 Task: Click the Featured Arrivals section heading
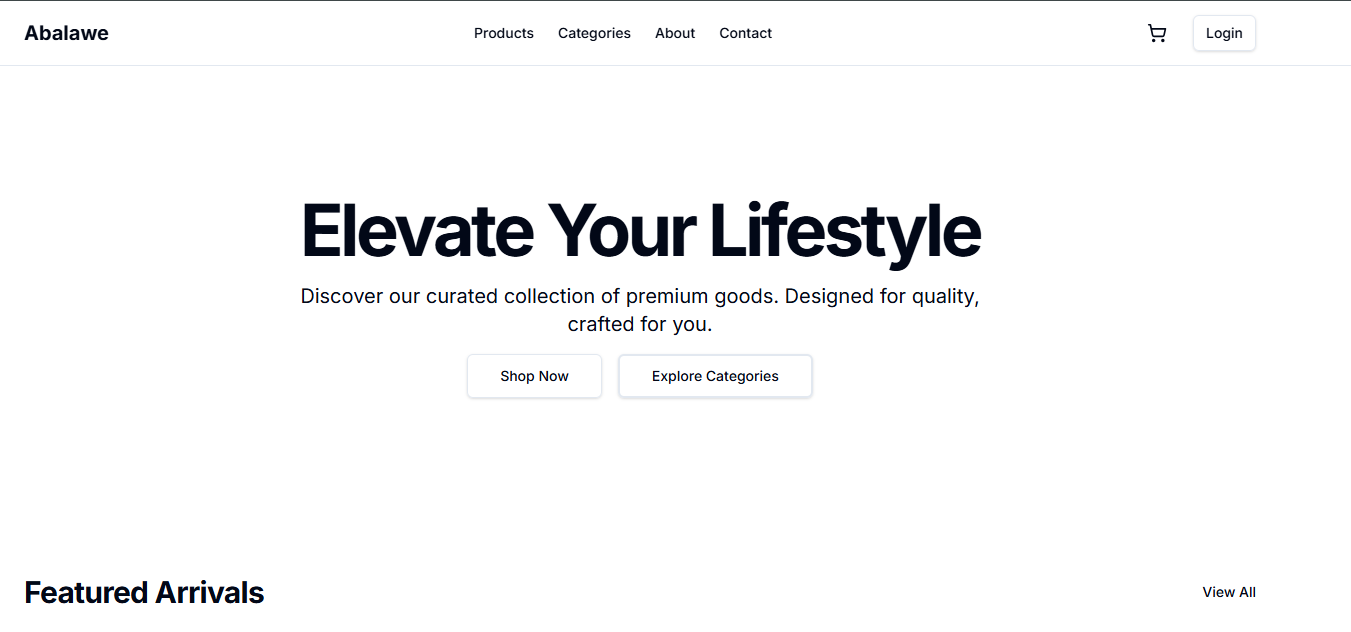click(144, 593)
